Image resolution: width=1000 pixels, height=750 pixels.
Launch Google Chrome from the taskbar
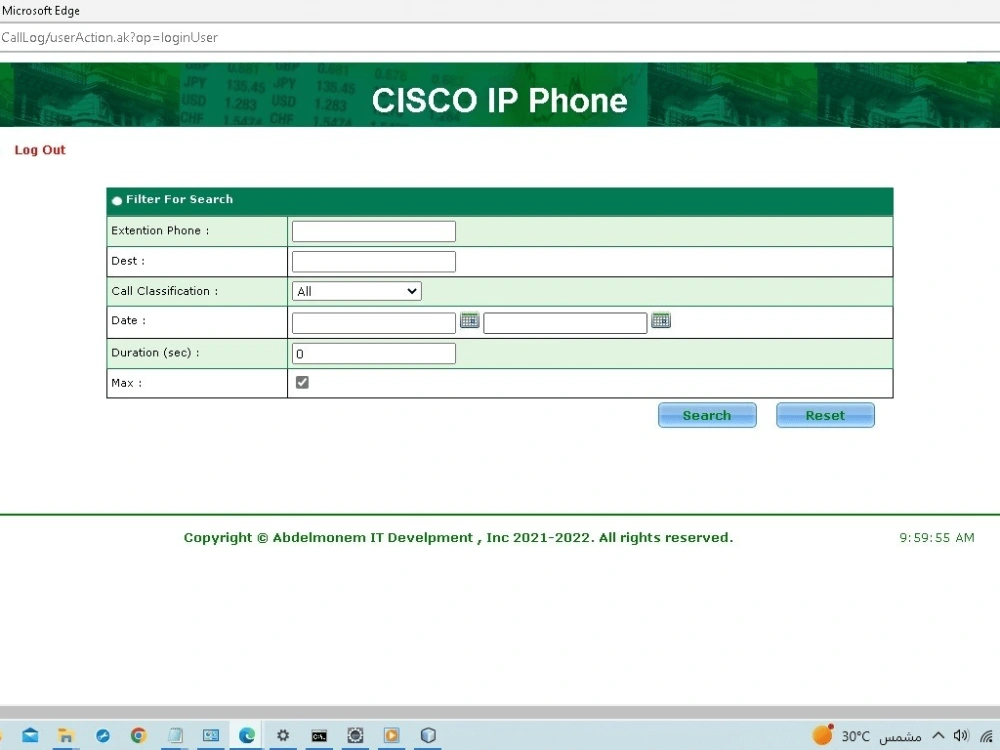coord(138,735)
